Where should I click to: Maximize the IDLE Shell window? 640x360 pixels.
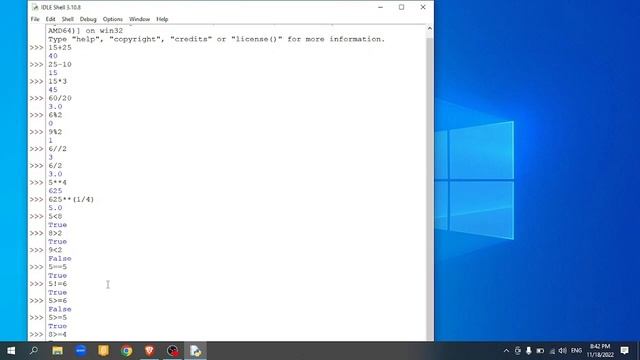(402, 7)
